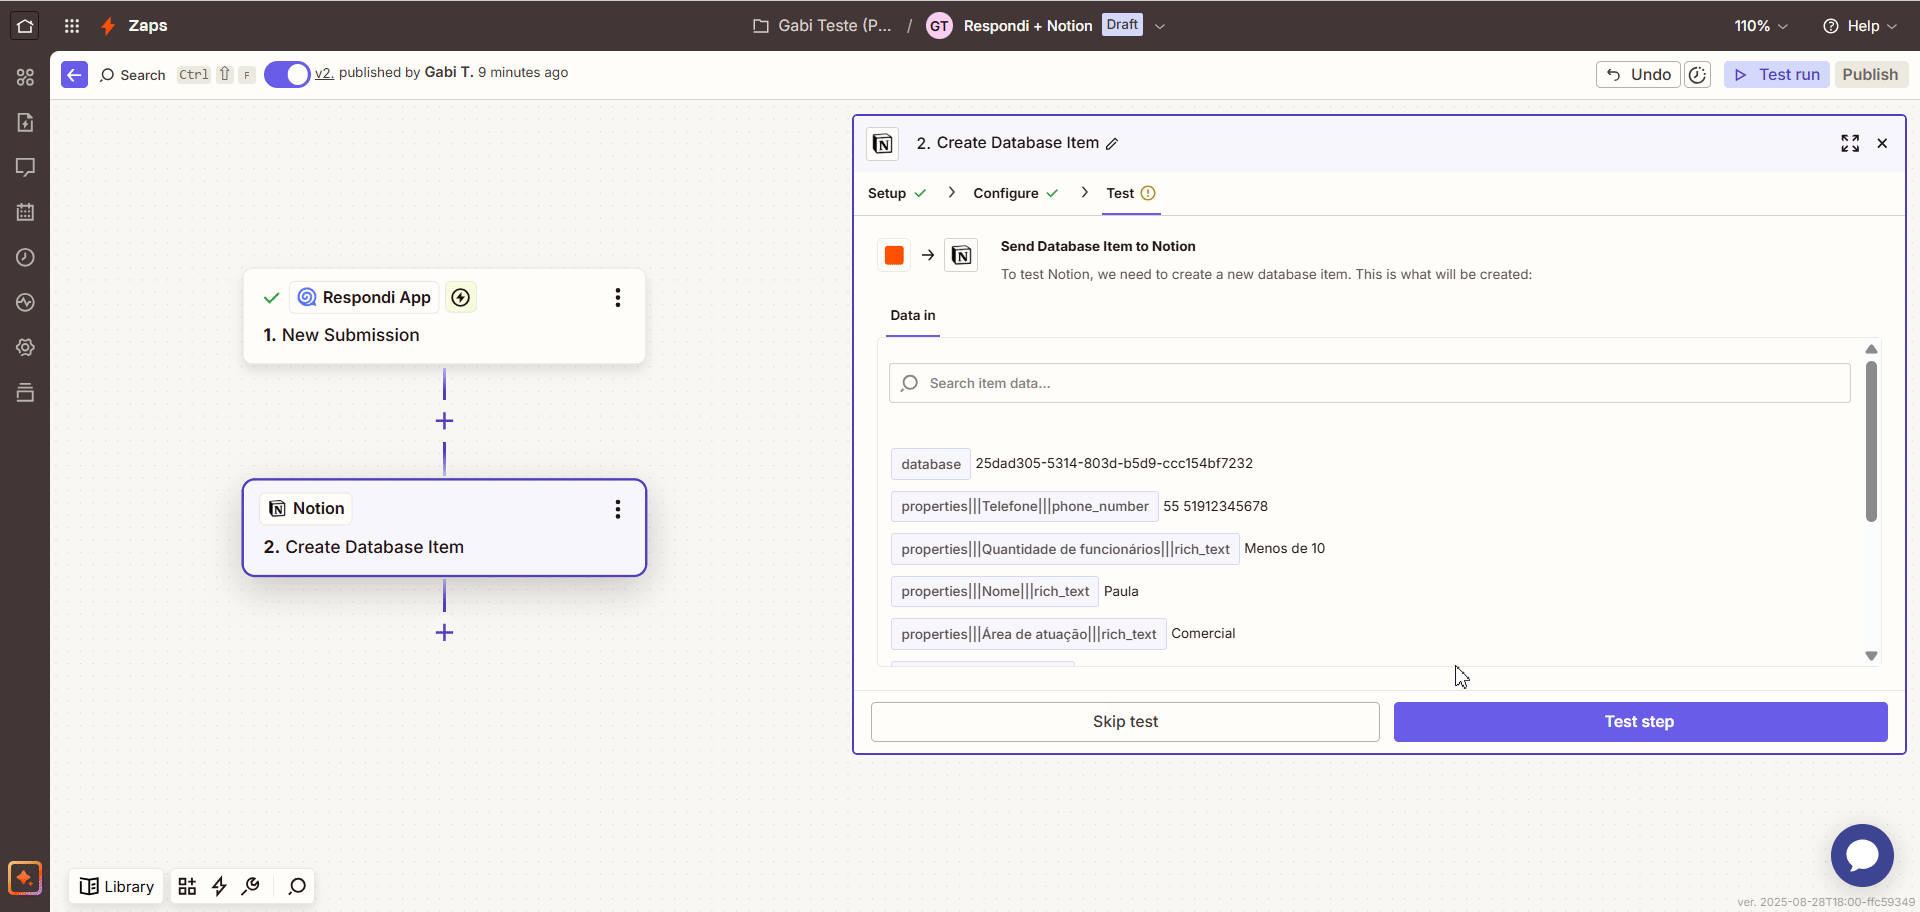Add a step between trigger and Notion
The height and width of the screenshot is (912, 1920).
(x=445, y=421)
